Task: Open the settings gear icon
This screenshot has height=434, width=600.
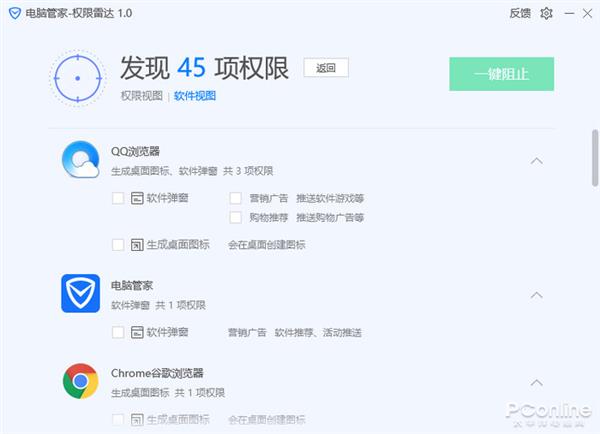Action: 546,13
